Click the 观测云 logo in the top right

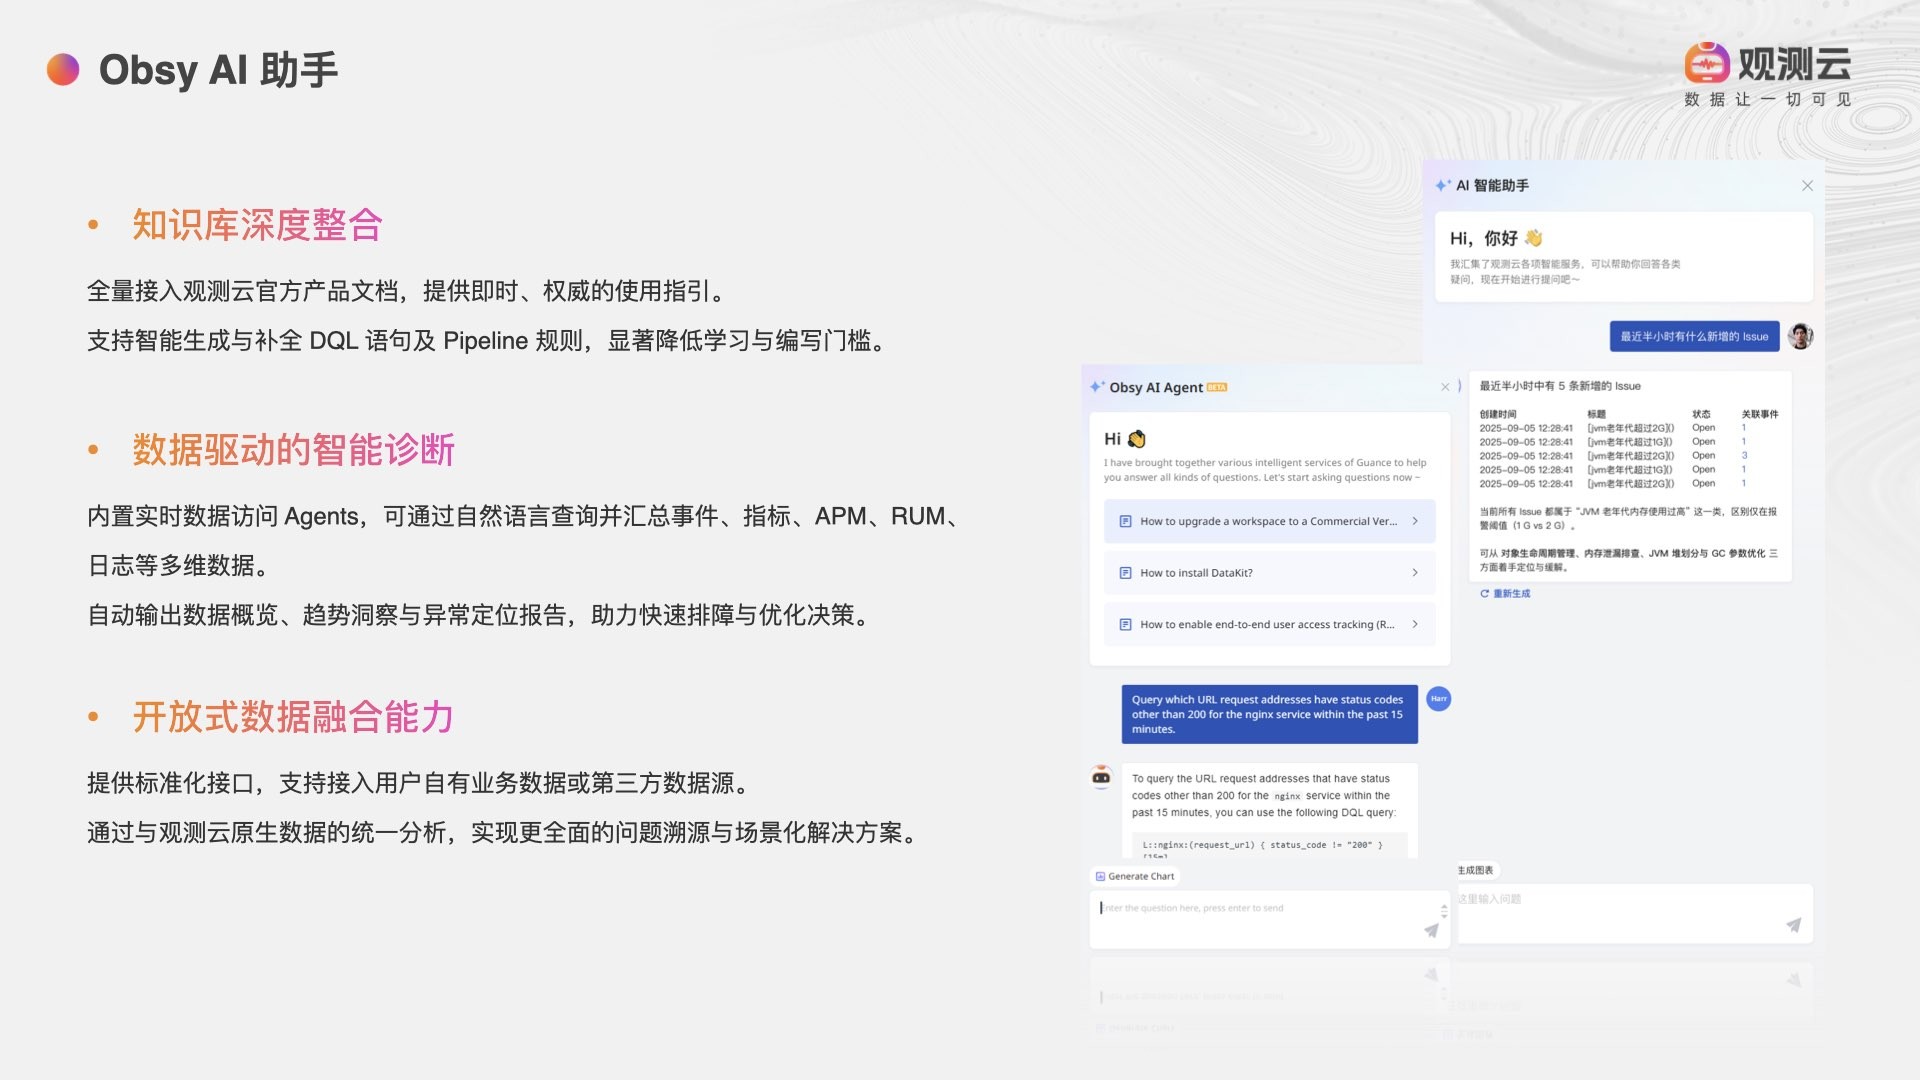click(x=1766, y=66)
